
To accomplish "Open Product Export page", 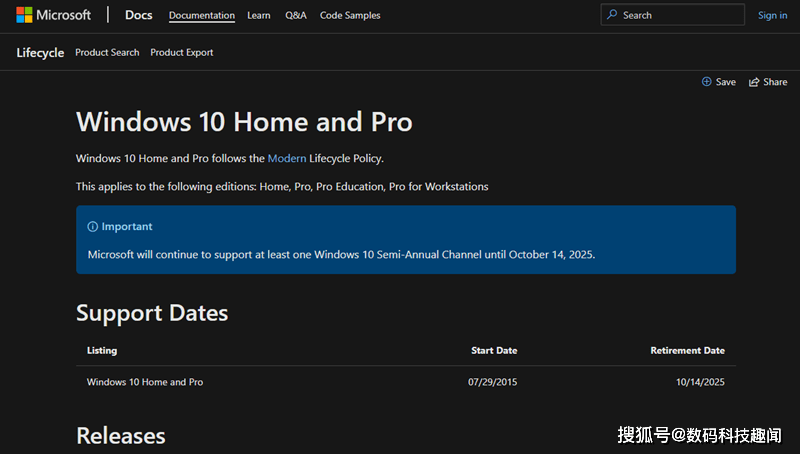I will [x=182, y=53].
